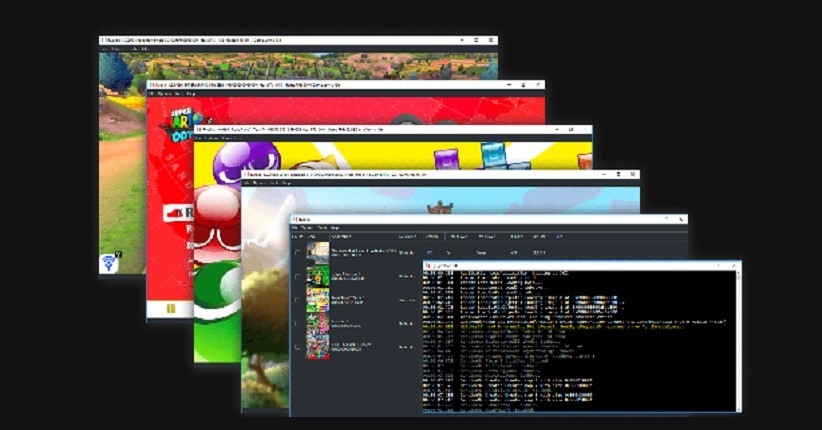This screenshot has height=430, width=822.
Task: Maximize the Super Mario Odyssey window
Action: coord(523,84)
